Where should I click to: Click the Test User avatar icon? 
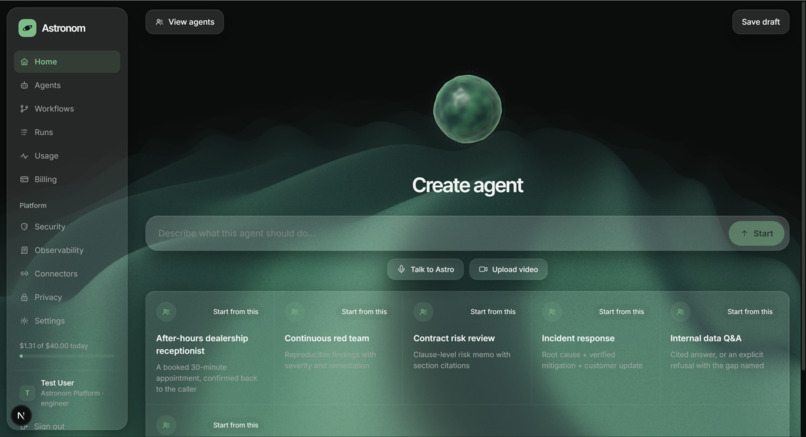pyautogui.click(x=27, y=393)
